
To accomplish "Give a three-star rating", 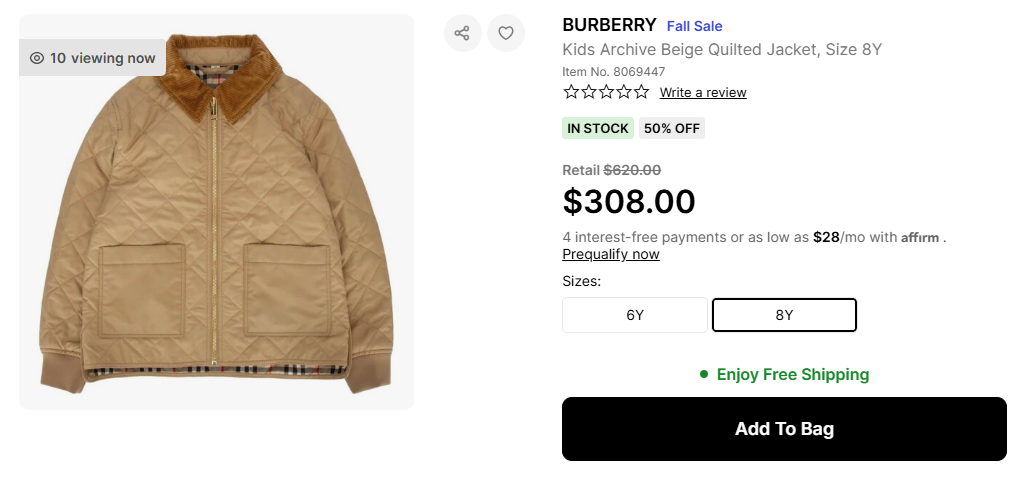I will (606, 92).
